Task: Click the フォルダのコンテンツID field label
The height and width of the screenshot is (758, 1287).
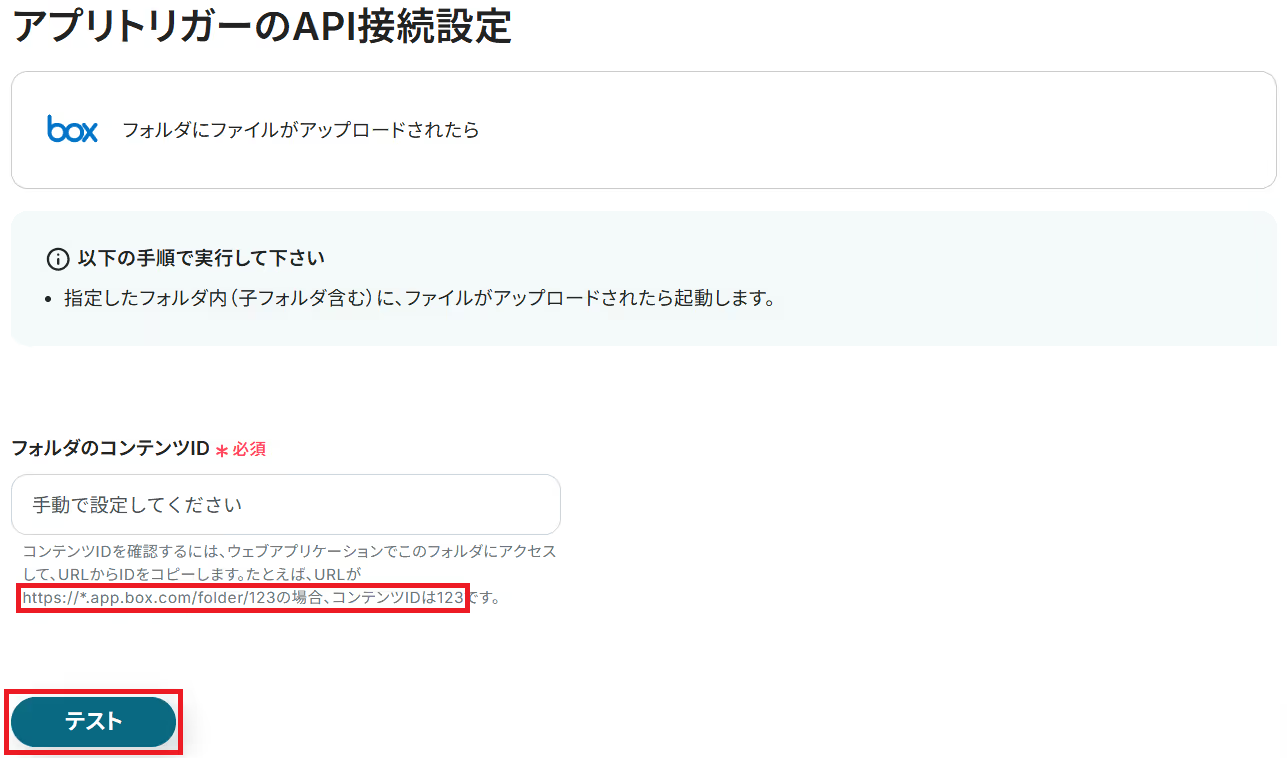Action: coord(110,449)
